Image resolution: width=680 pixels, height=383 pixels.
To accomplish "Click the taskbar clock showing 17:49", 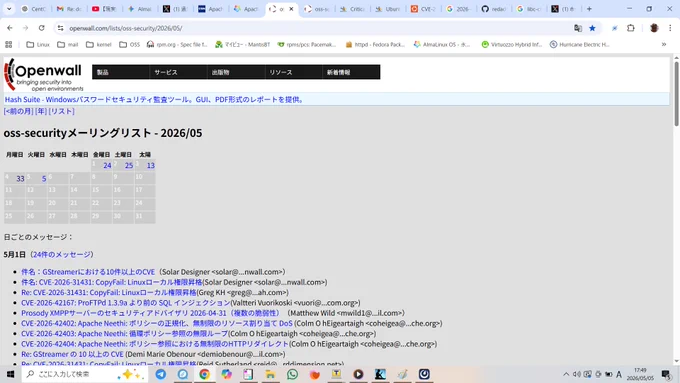I will tap(640, 374).
